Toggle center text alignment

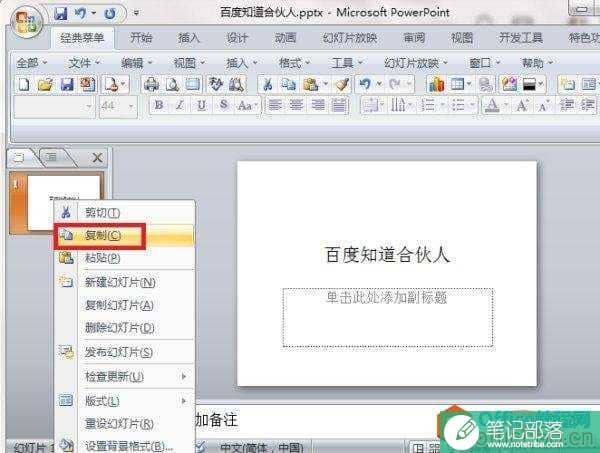(x=296, y=105)
